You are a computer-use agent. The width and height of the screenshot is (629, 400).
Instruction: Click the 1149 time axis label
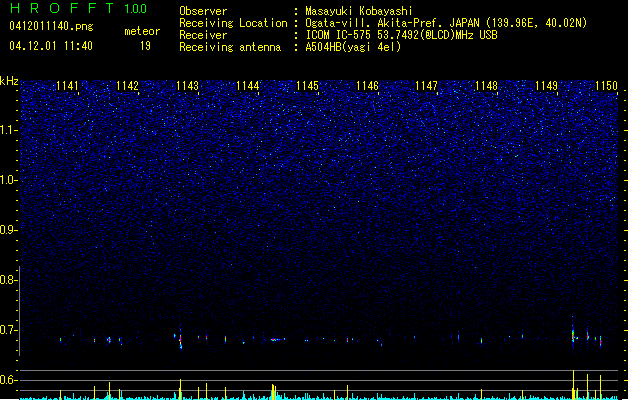[546, 86]
